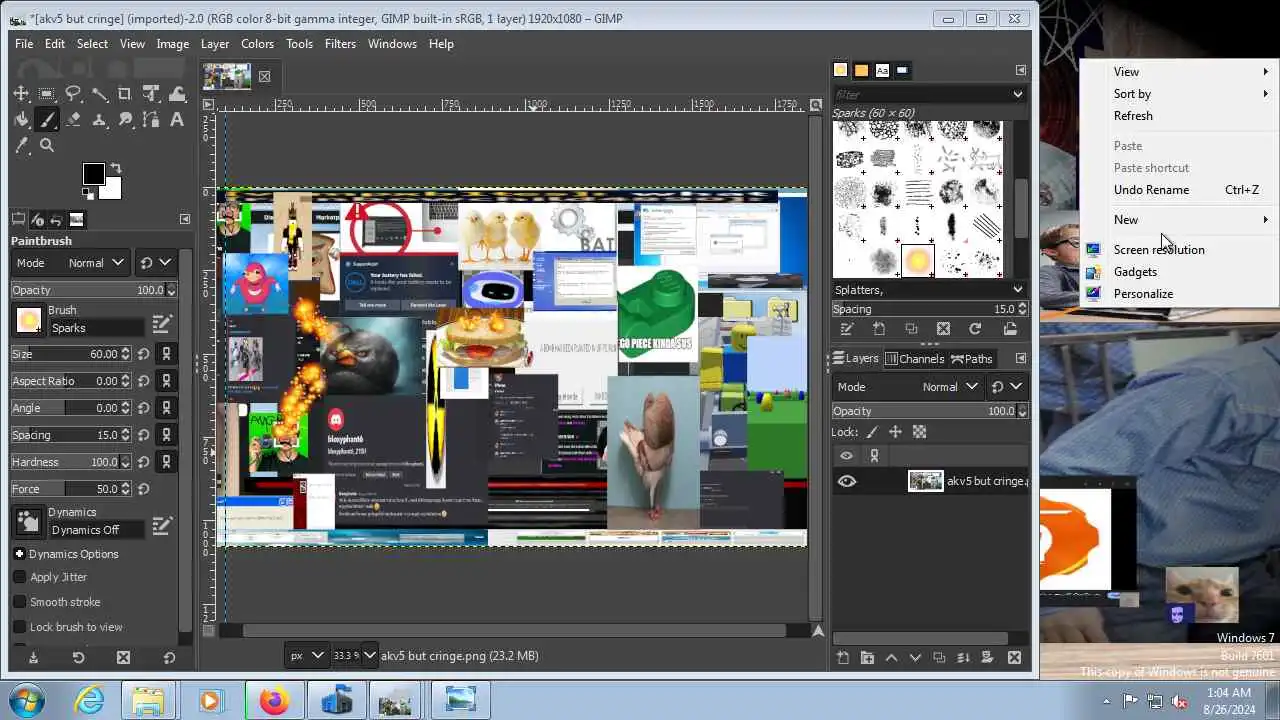Switch to the Channels tab
1280x720 pixels.
[x=914, y=359]
